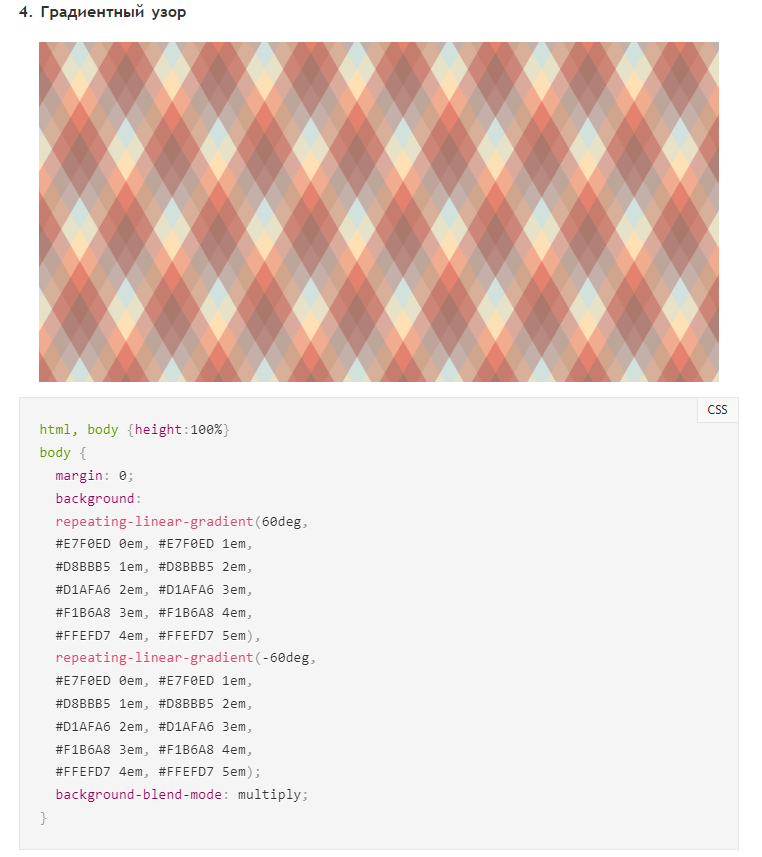Click 'repeating-linear-gradient(60deg,' line

coord(182,521)
